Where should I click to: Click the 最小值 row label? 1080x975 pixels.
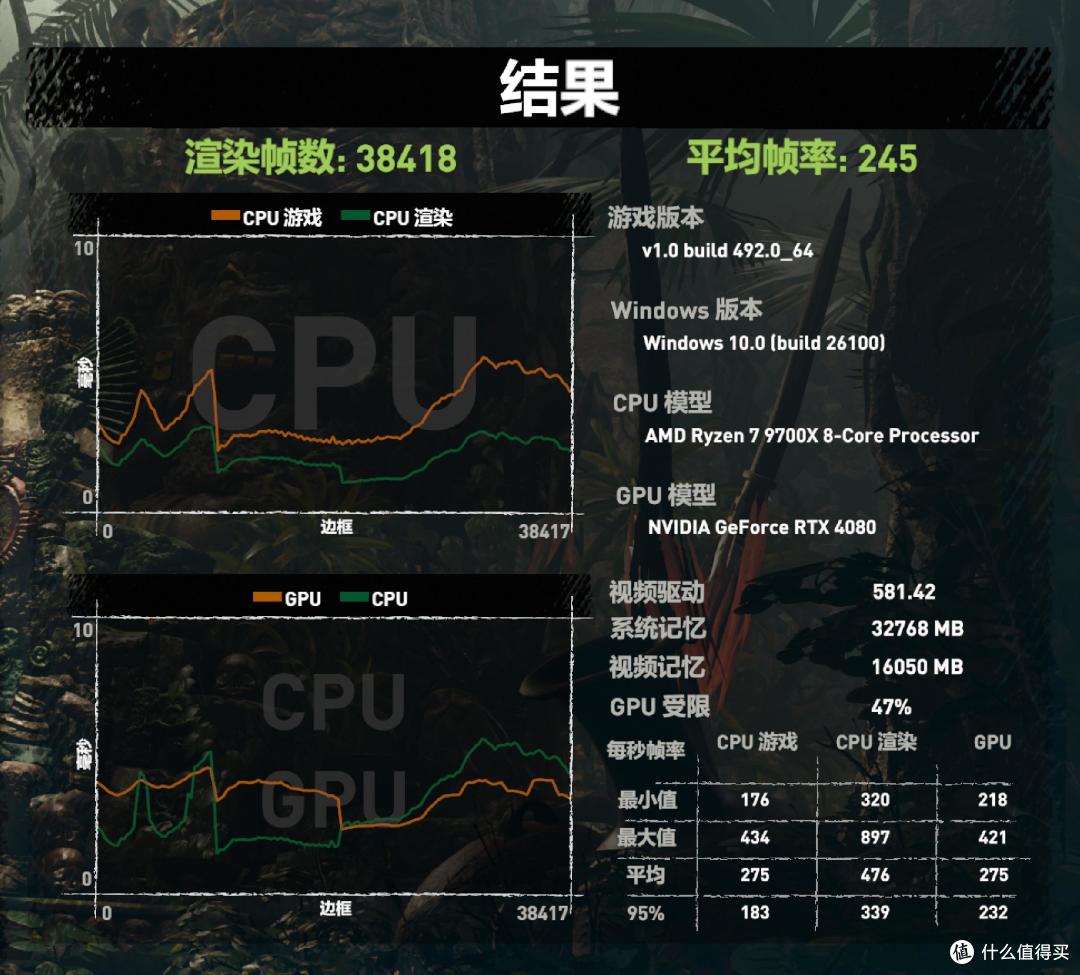(647, 800)
